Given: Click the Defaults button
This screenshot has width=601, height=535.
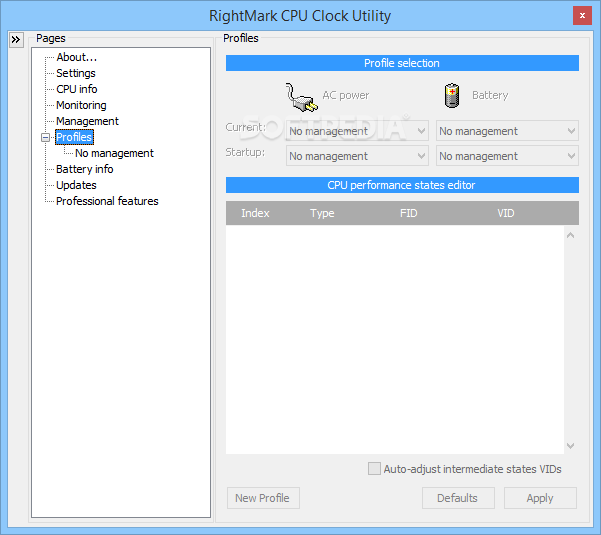Looking at the screenshot, I should pos(458,498).
